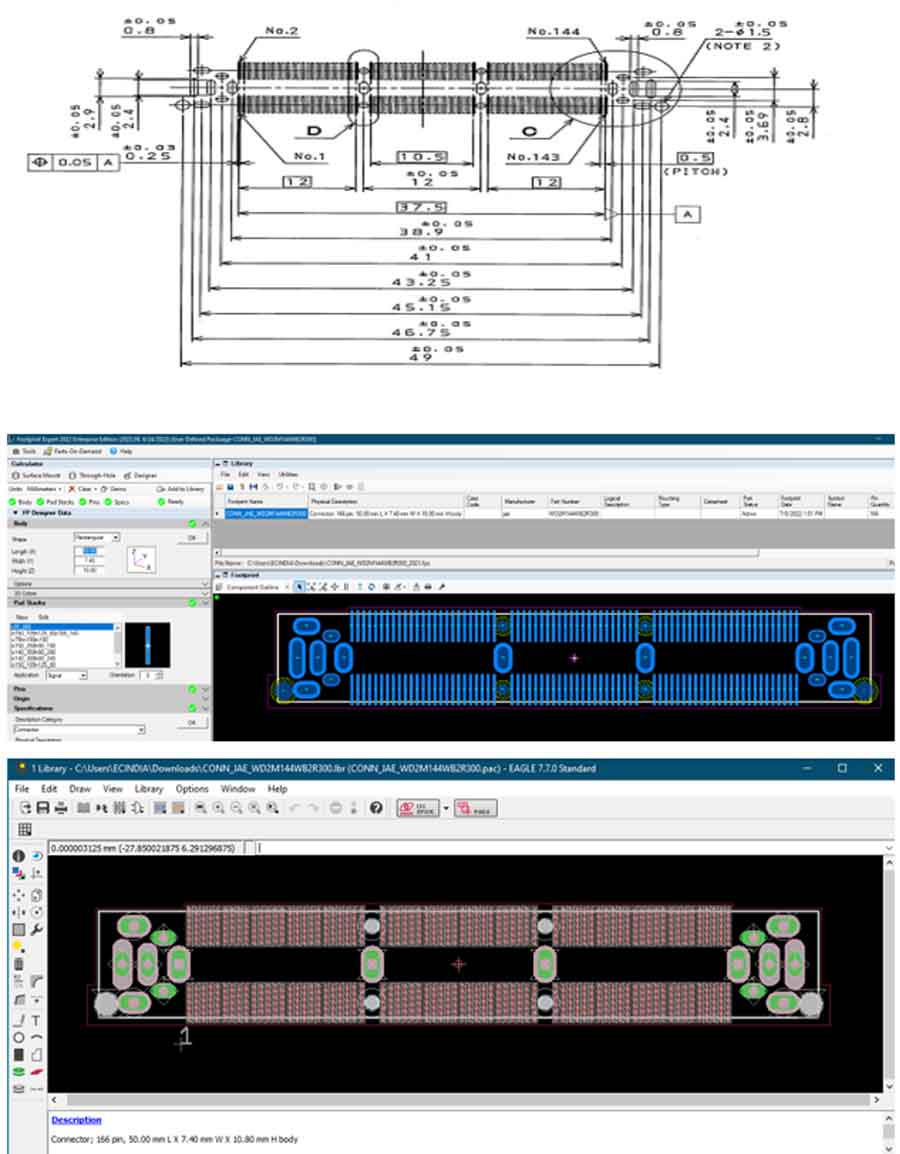
Task: Click the Zoom to fit icon in EAGLE
Action: [200, 807]
